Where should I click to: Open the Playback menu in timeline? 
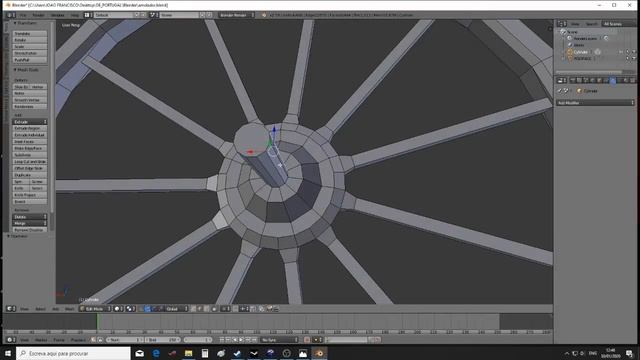(78, 340)
